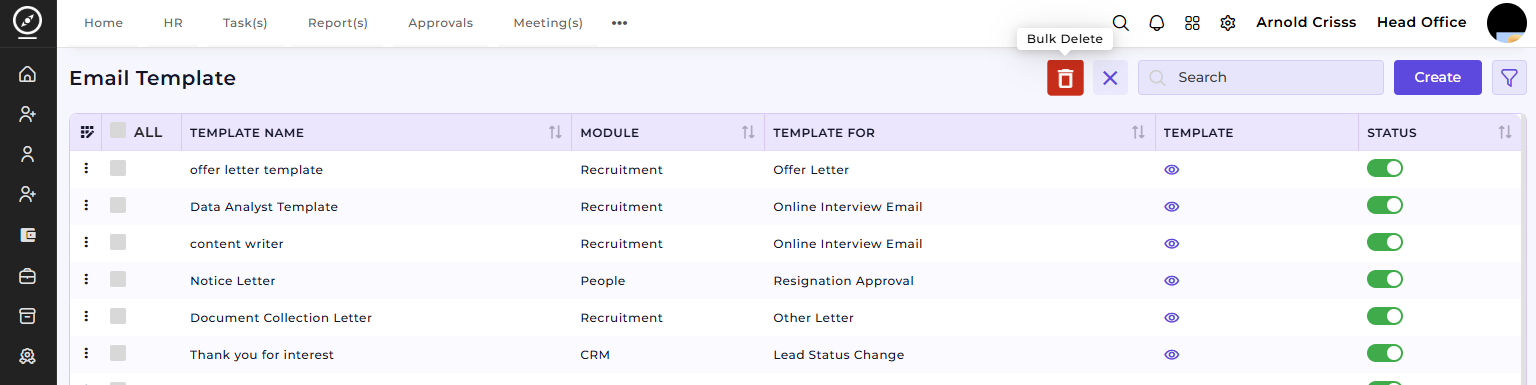Preview content writer template via eye icon
This screenshot has width=1536, height=385.
coord(1172,244)
